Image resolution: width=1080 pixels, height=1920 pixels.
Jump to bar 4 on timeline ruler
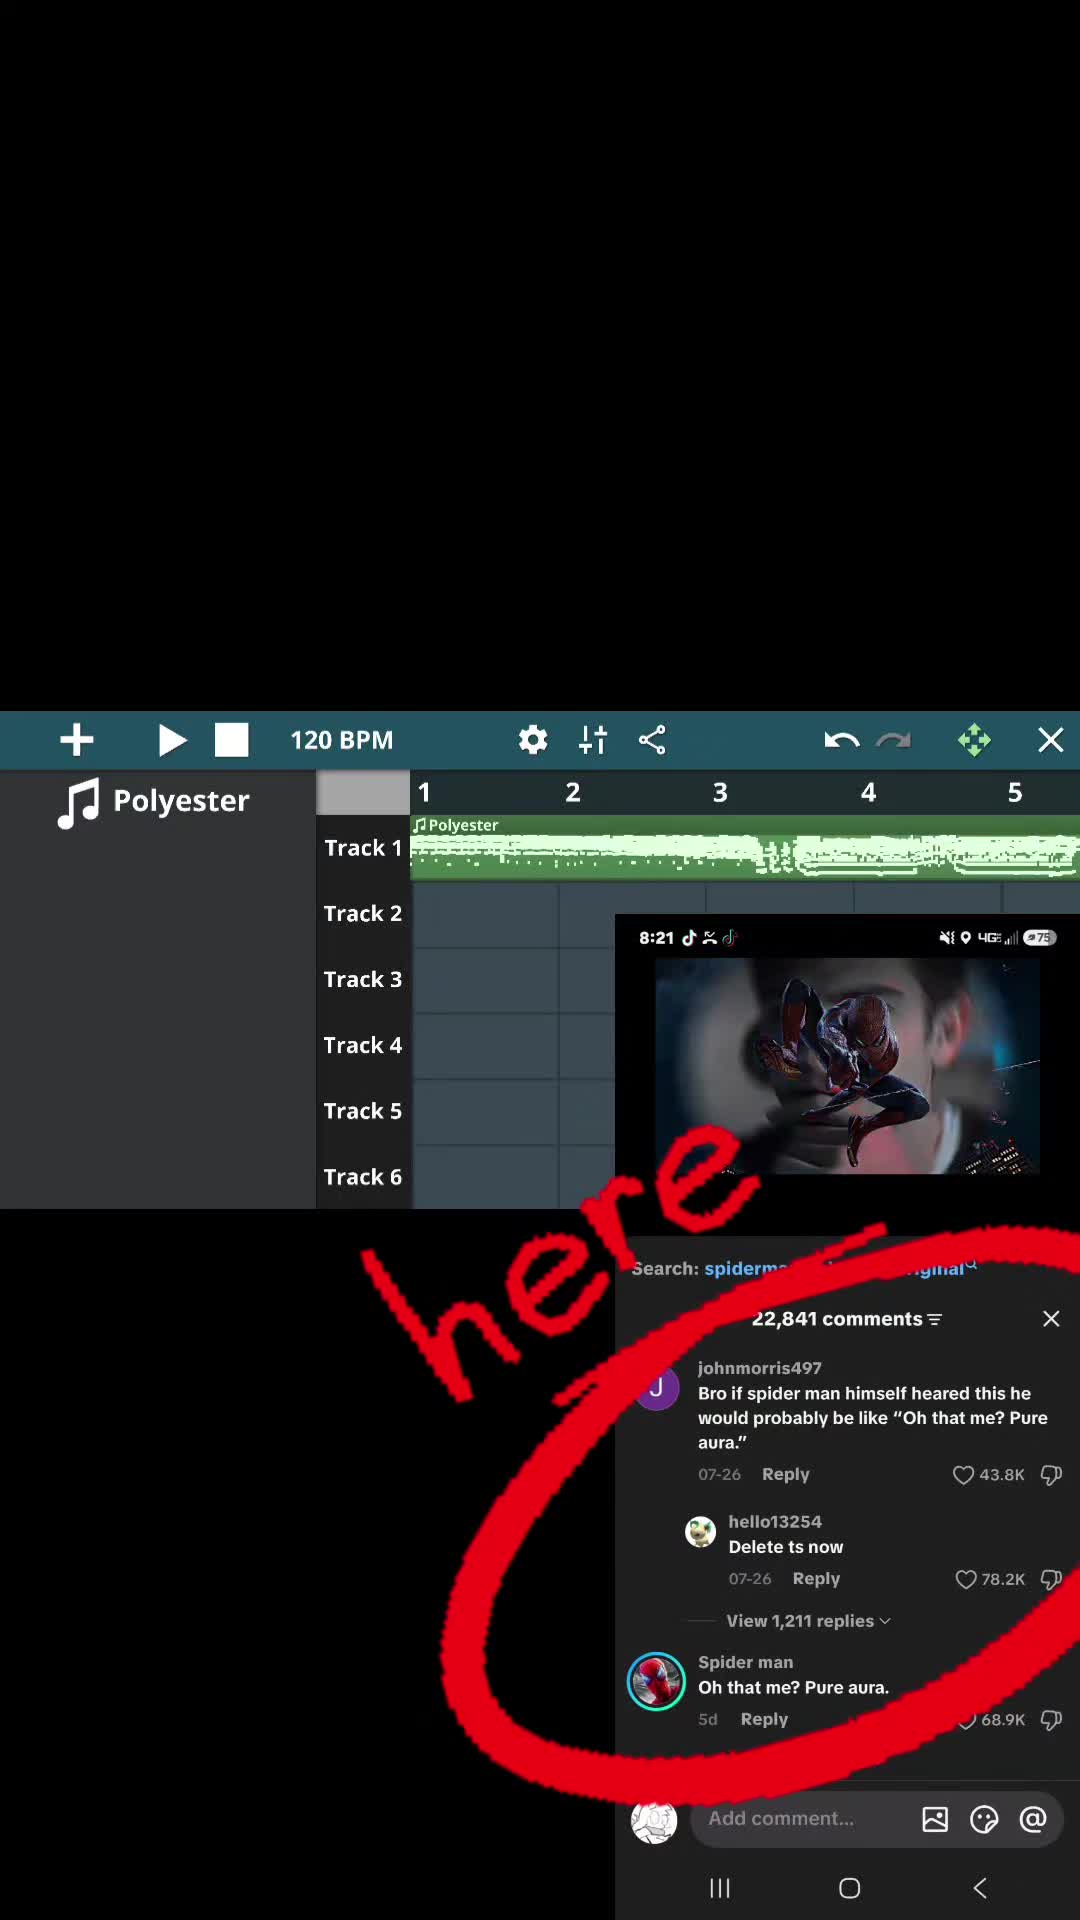868,793
